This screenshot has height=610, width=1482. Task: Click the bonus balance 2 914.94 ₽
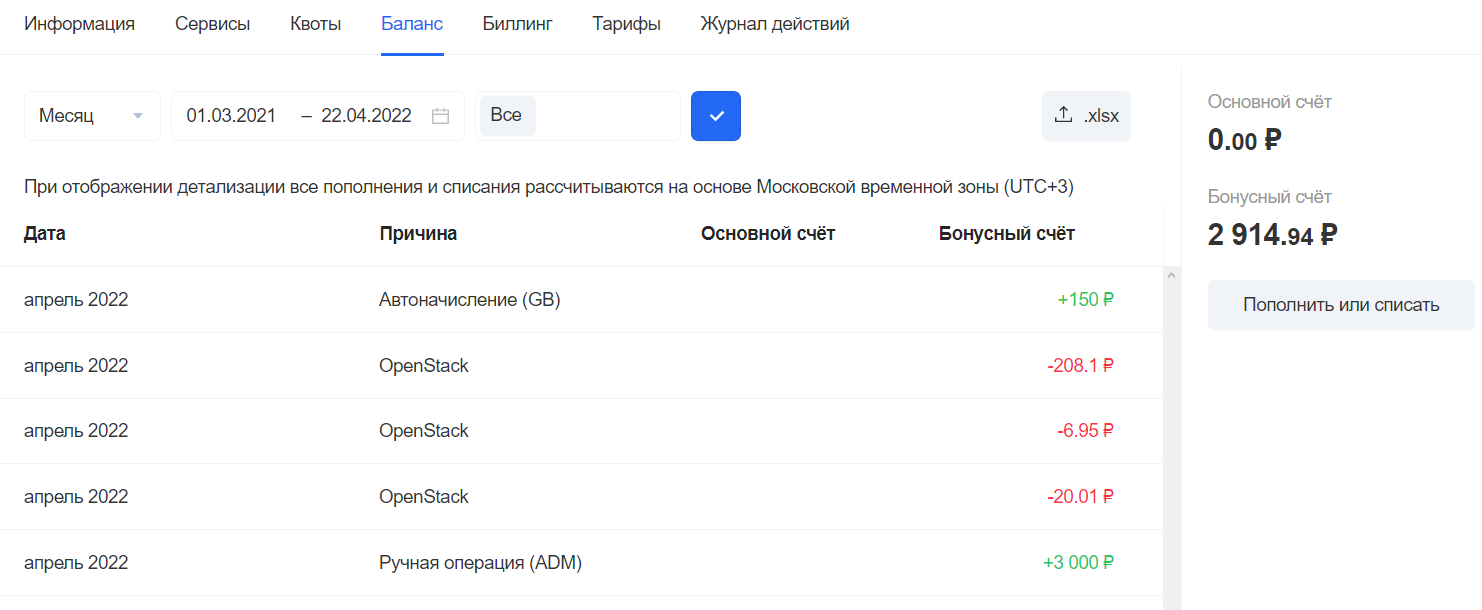coord(1273,235)
